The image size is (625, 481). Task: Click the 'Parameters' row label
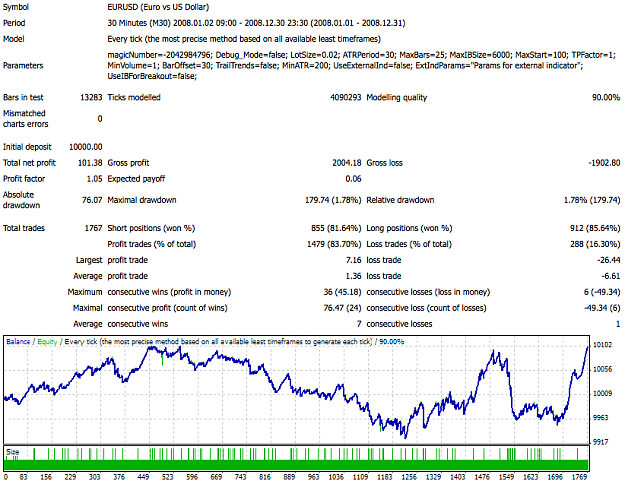[x=23, y=65]
